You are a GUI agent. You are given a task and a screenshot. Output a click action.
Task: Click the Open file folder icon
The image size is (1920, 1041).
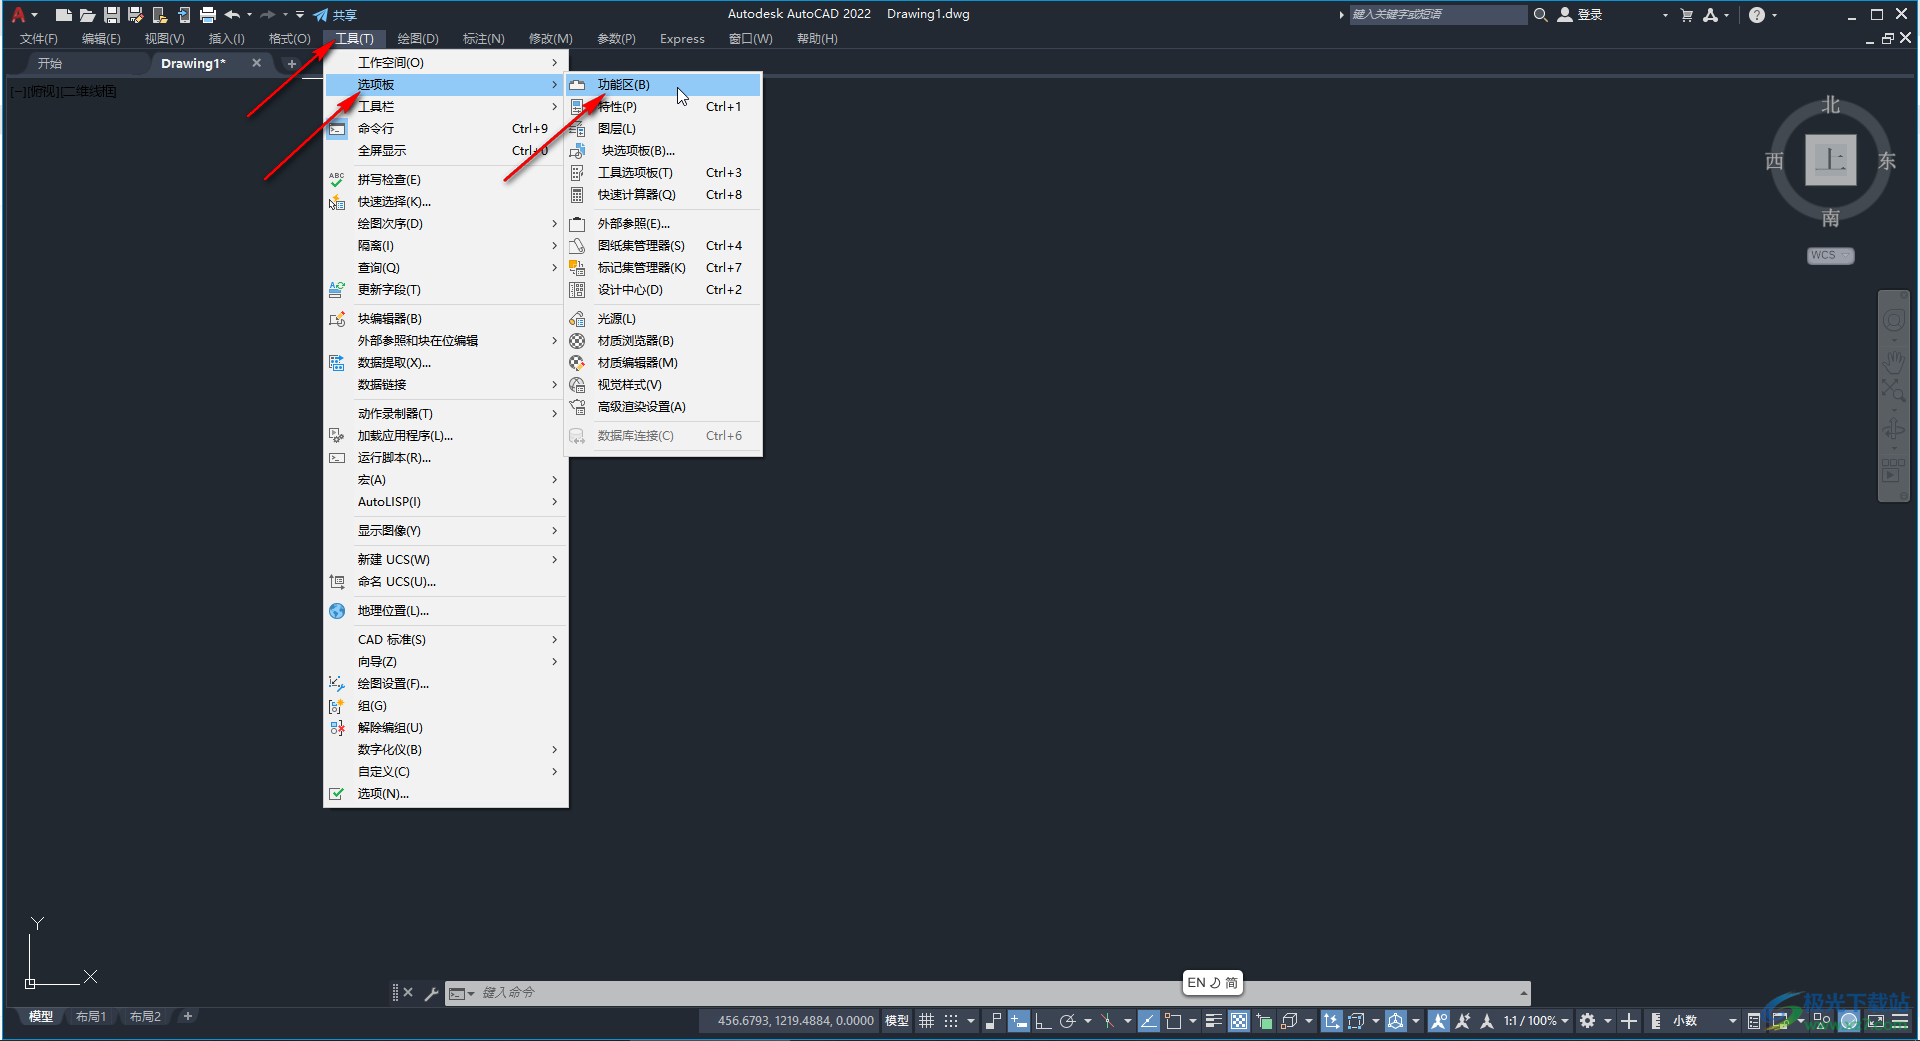pos(87,15)
